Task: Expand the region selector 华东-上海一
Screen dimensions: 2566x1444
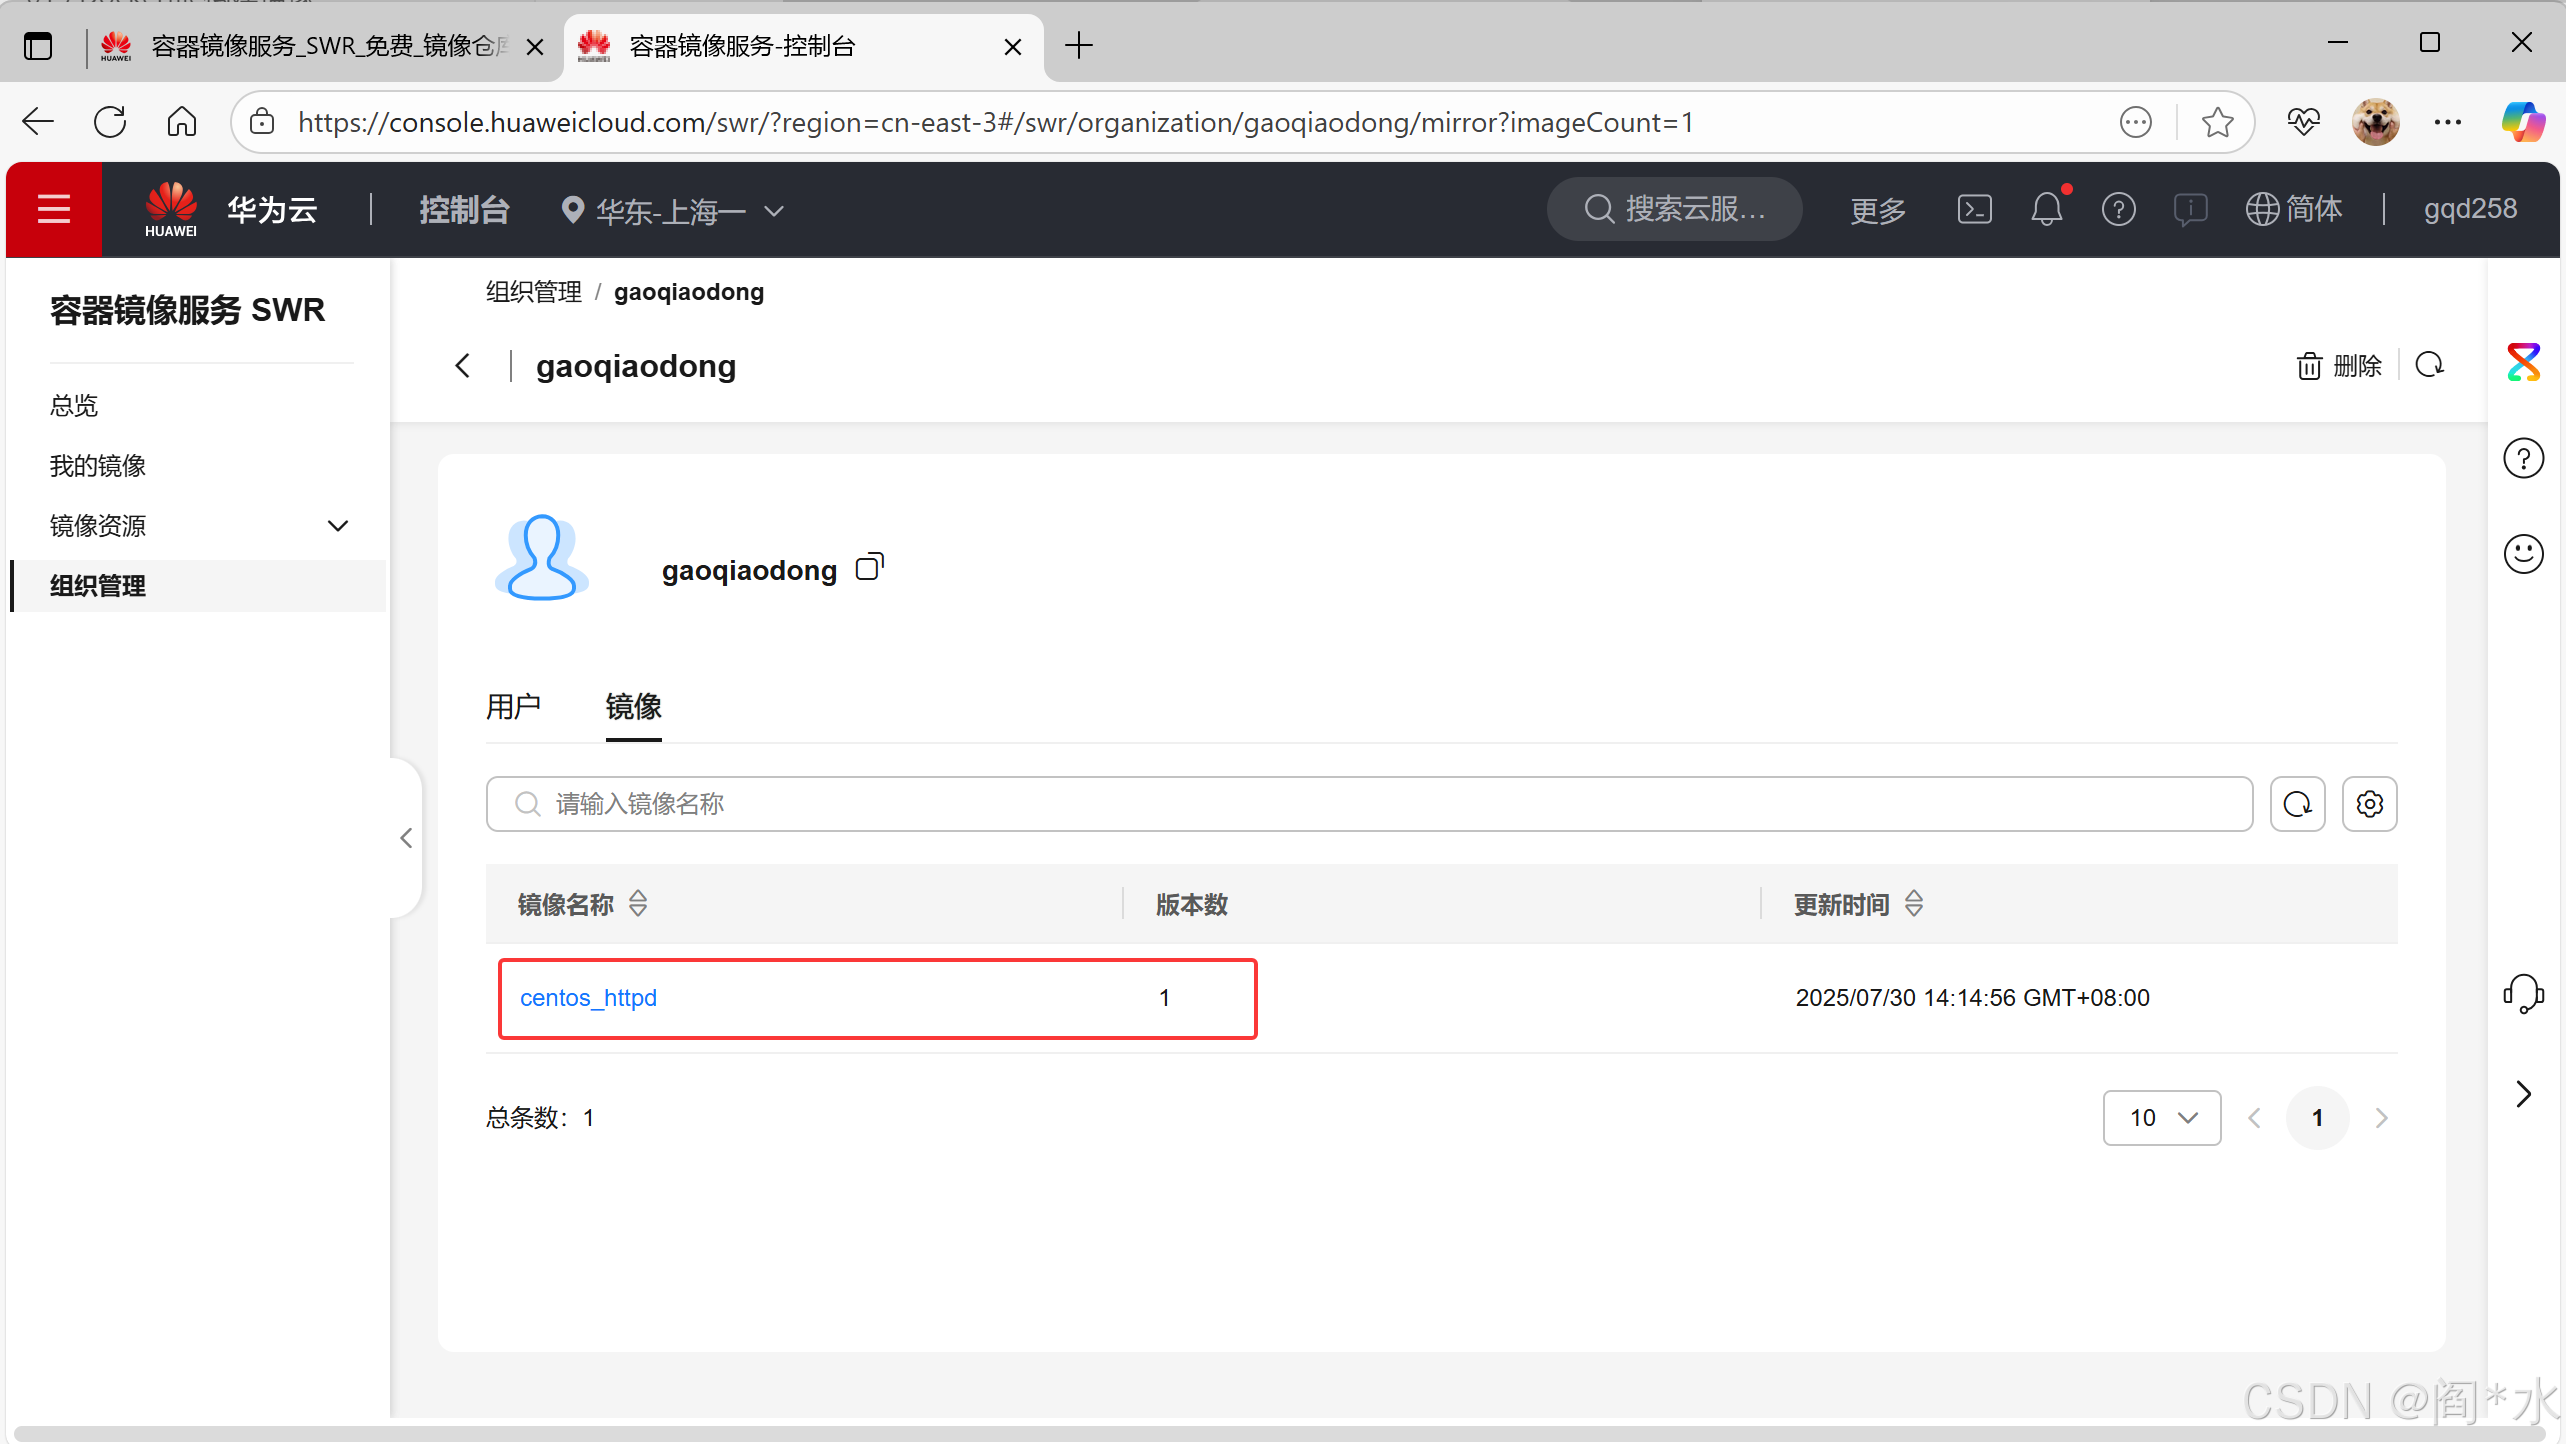Action: 672,211
